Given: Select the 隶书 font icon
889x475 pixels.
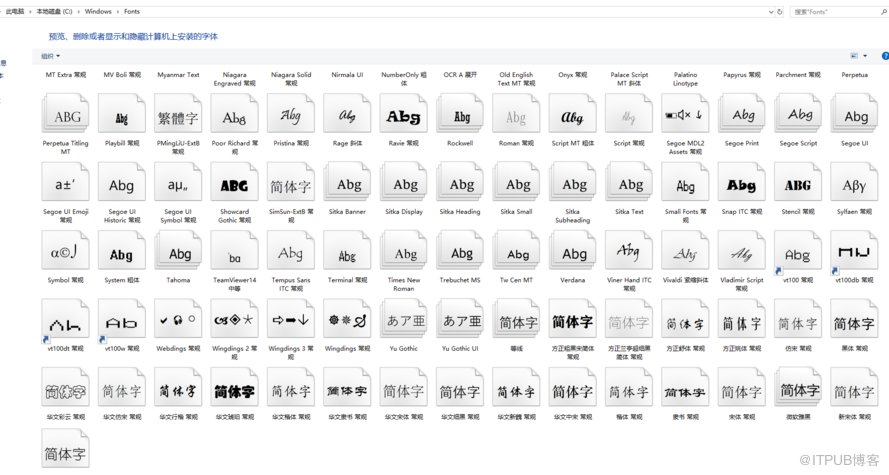Looking at the screenshot, I should (x=685, y=389).
